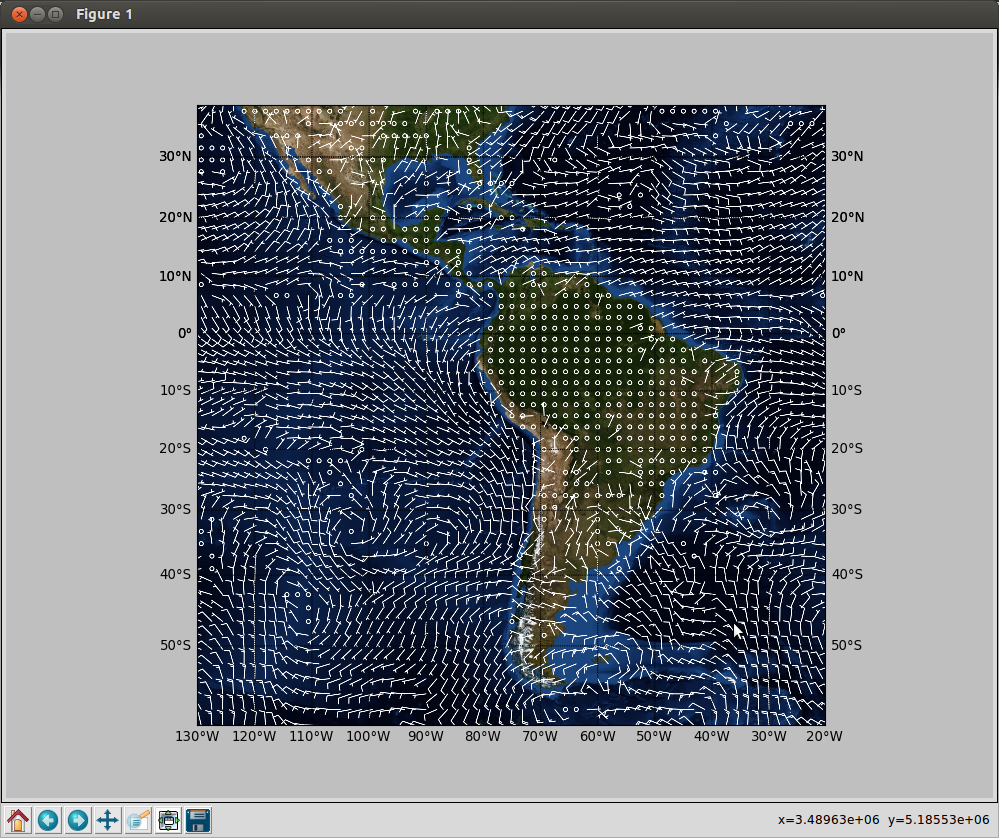Click the right-side 40°S latitude label
Screen dimensions: 999x838
pos(847,574)
